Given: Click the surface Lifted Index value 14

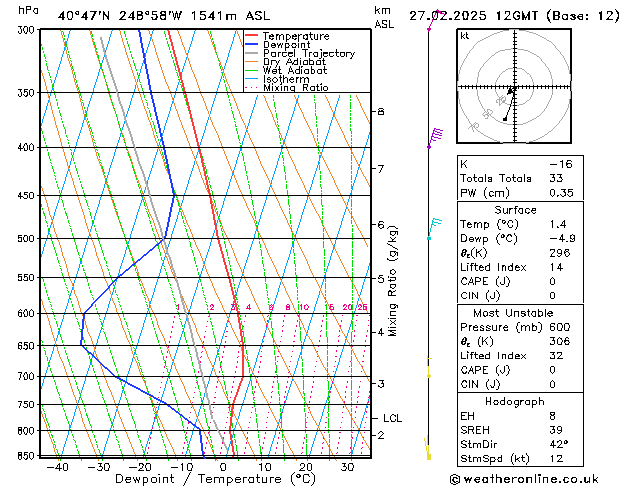Looking at the screenshot, I should pyautogui.click(x=556, y=267).
